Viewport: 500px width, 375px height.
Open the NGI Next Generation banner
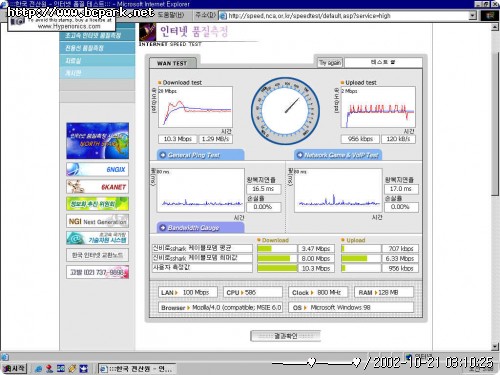[x=97, y=221]
